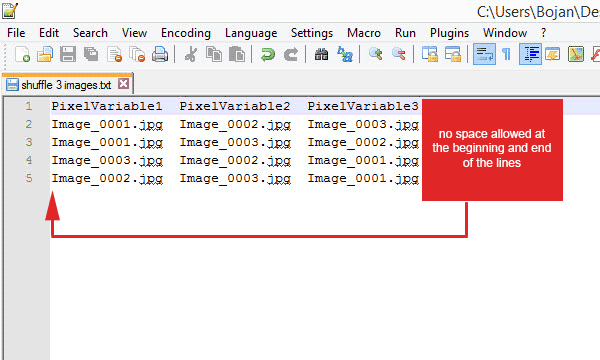Click Image_0003.jpg on line 4

(107, 160)
